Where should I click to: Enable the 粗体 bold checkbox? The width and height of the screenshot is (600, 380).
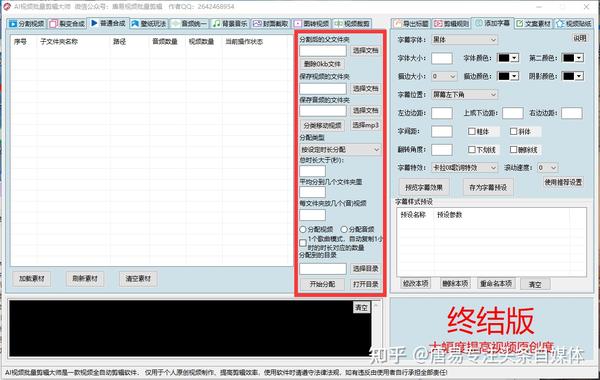coord(472,131)
